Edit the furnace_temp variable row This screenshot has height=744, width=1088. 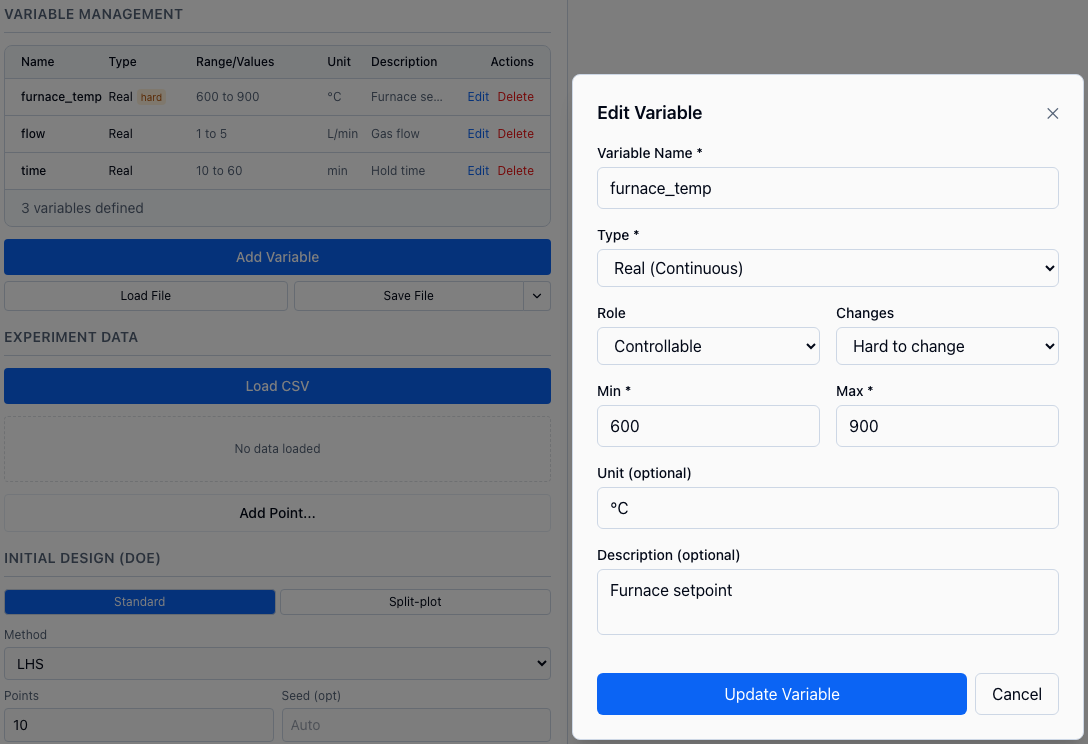478,96
